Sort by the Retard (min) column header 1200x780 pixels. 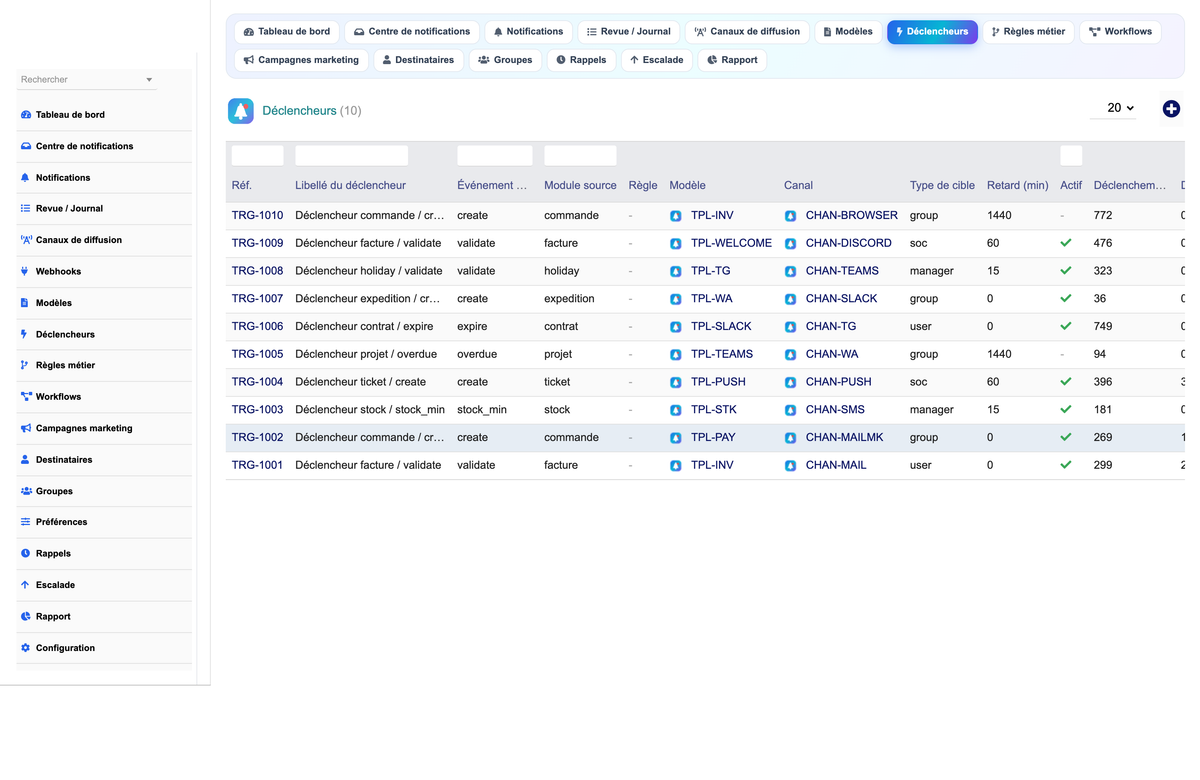pos(1017,185)
